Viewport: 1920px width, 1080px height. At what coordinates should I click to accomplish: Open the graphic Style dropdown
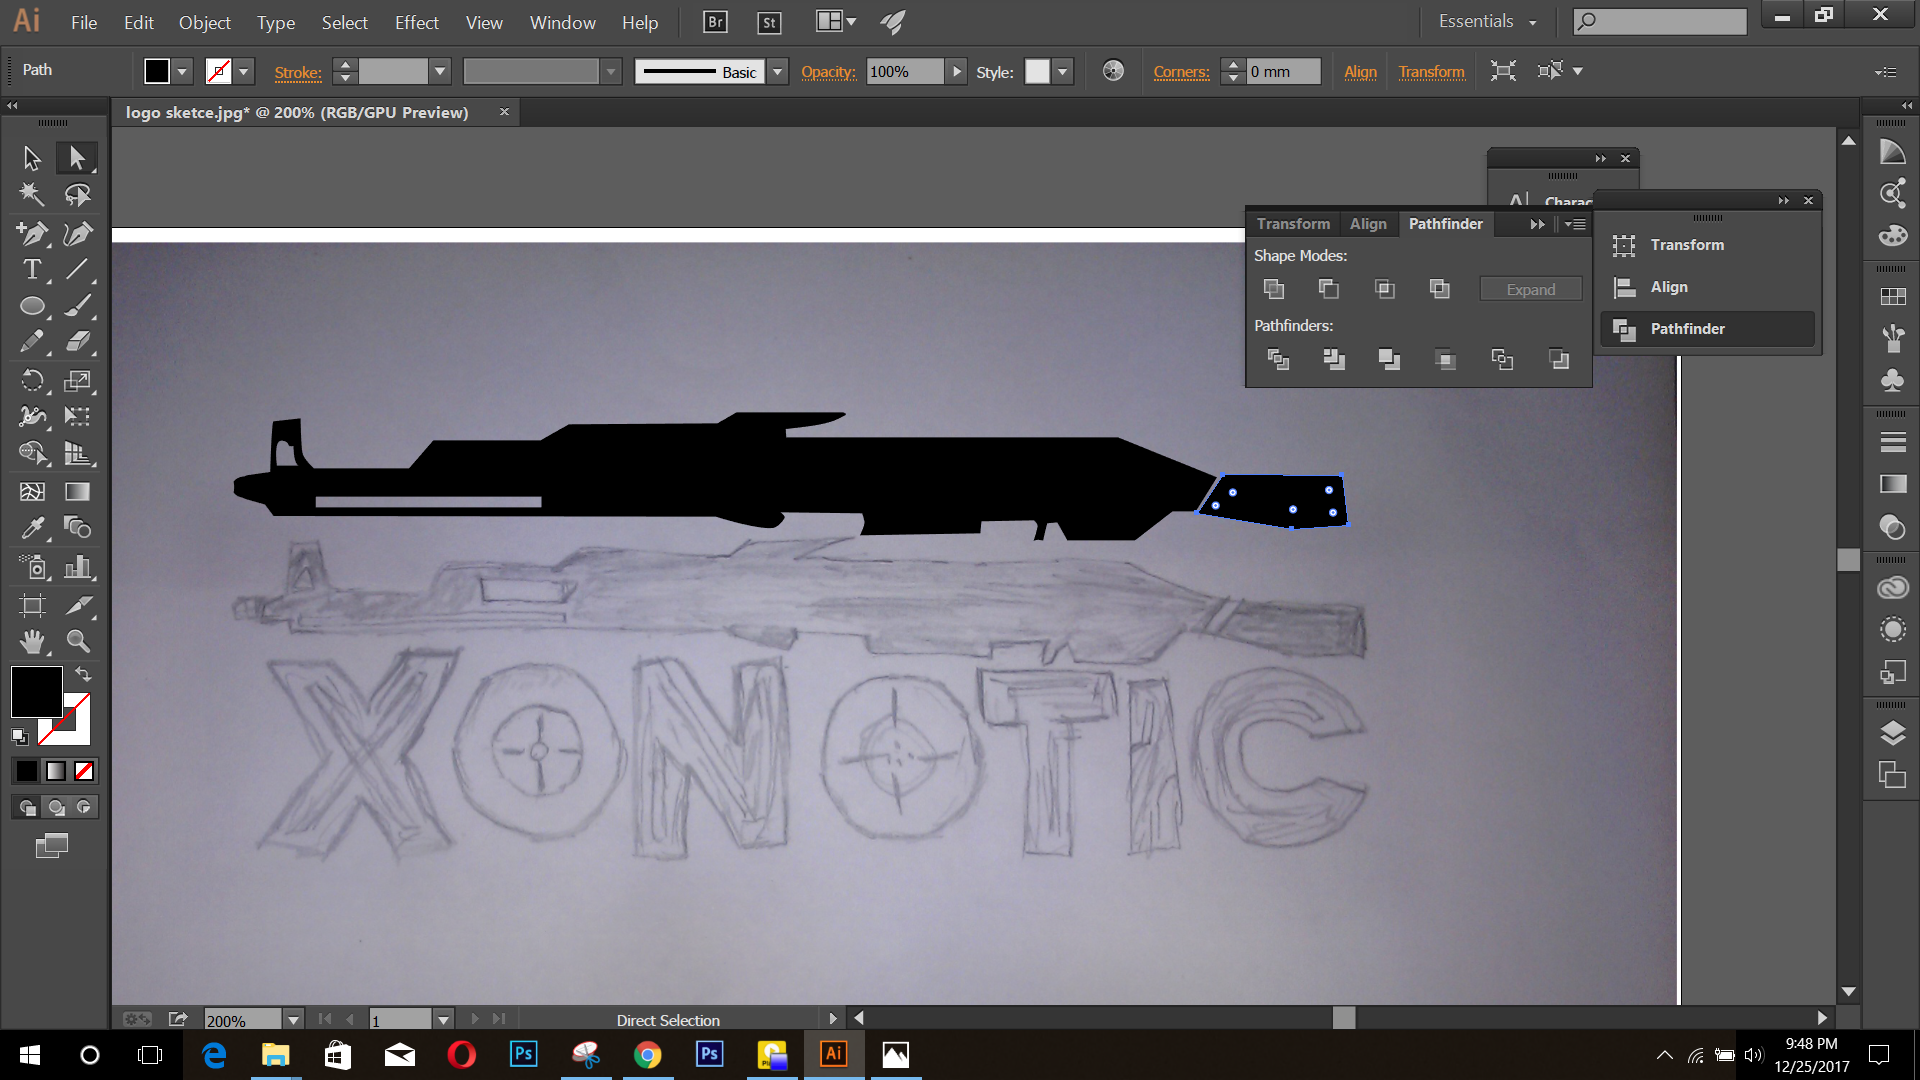click(x=1063, y=72)
